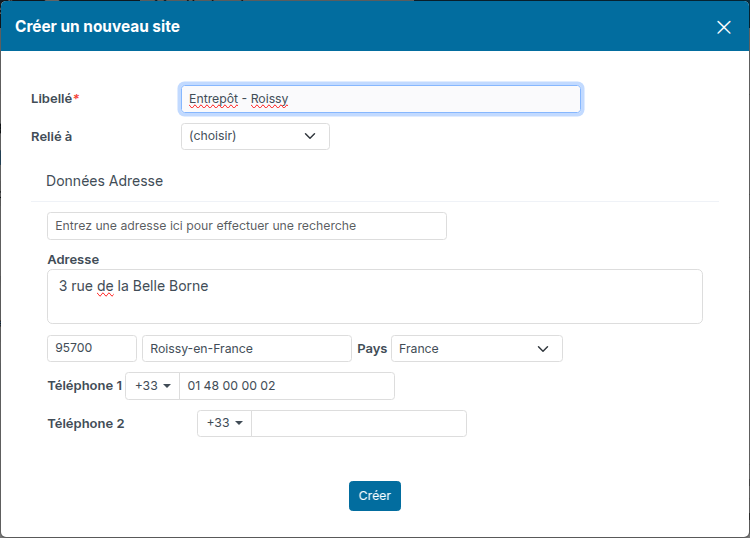The image size is (750, 538).
Task: Focus the address search box
Action: pos(247,226)
